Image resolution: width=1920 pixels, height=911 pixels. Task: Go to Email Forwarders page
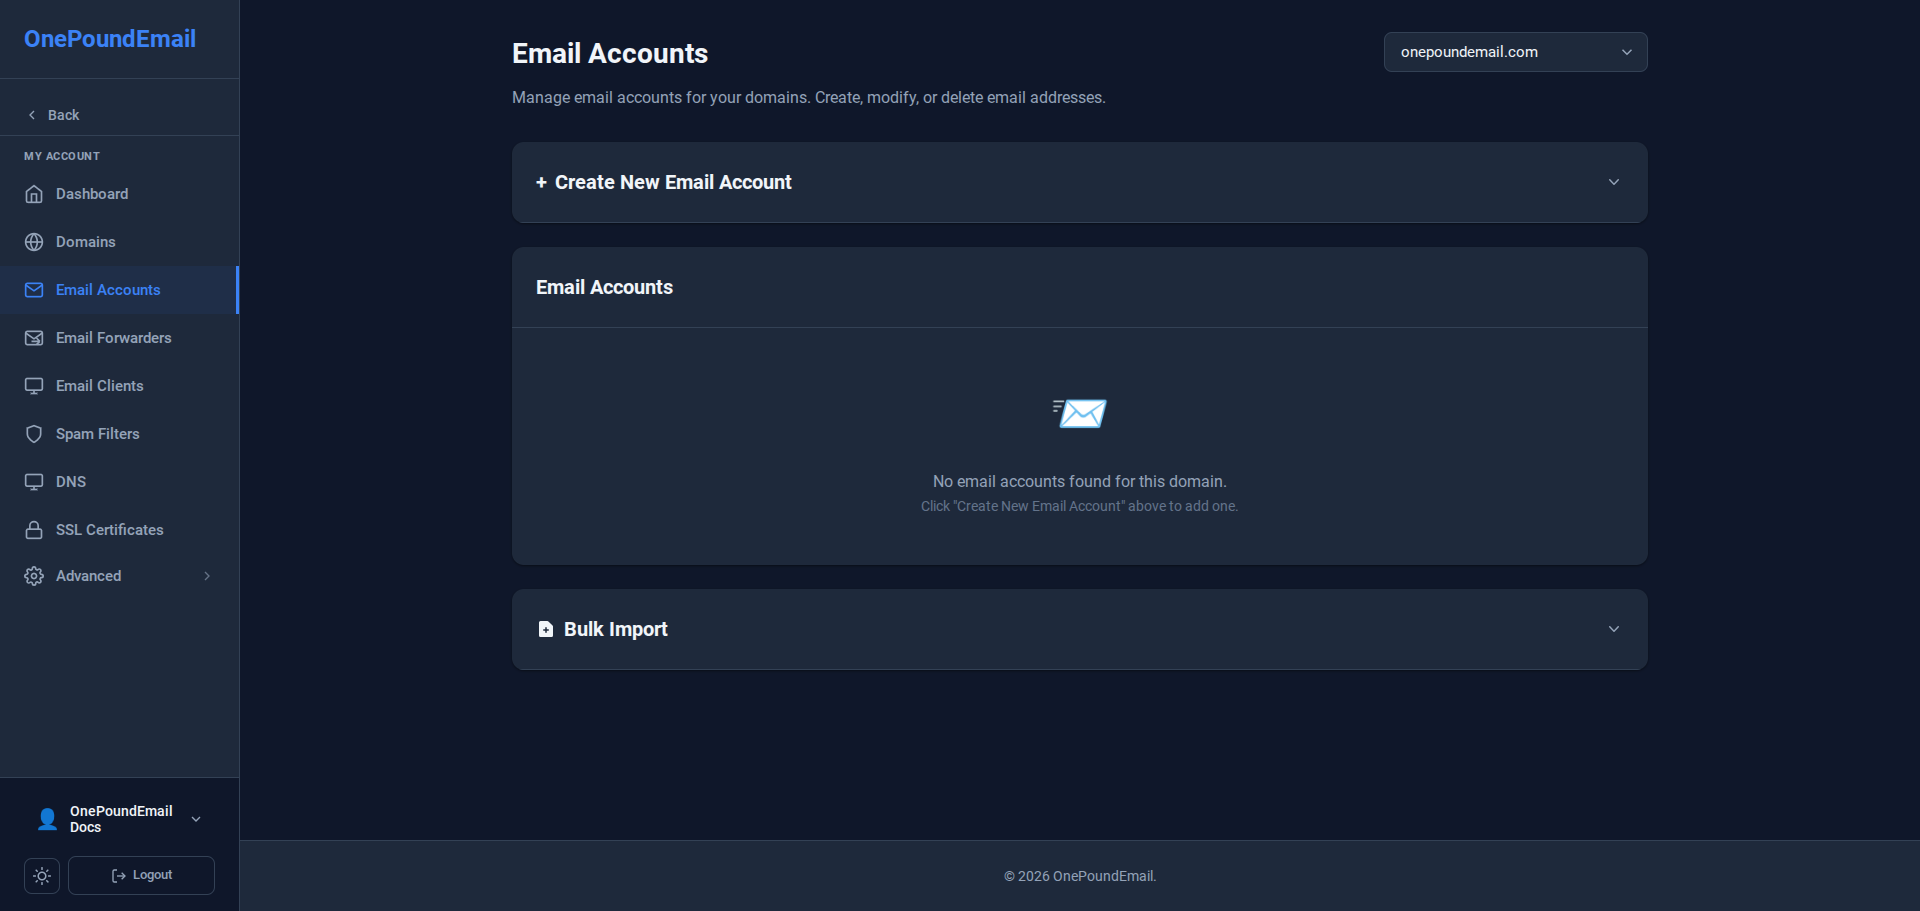[113, 338]
